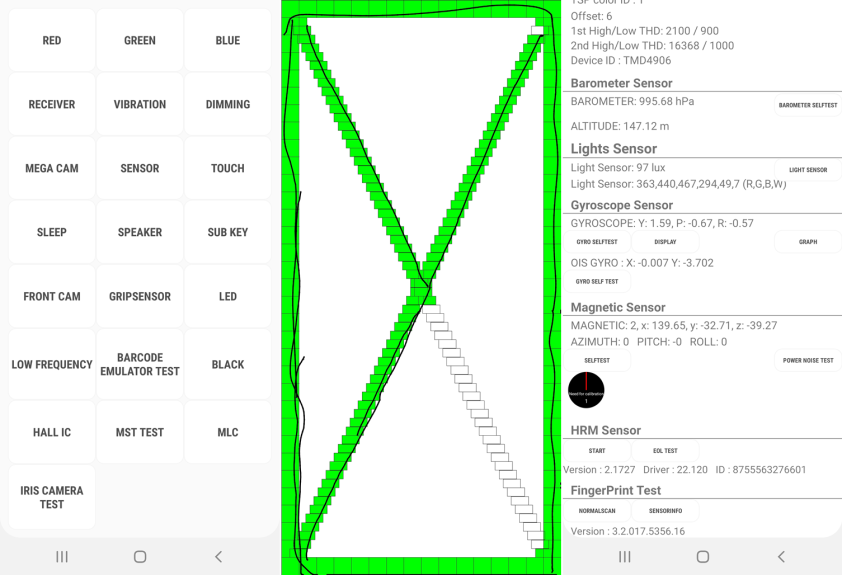Run the POWER NOISE TEST
The height and width of the screenshot is (575, 842).
coord(808,360)
